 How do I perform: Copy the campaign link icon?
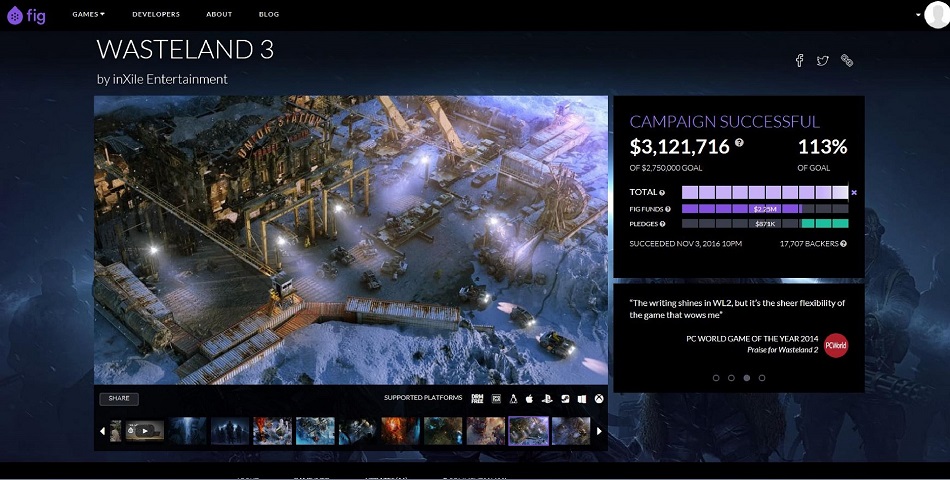[x=847, y=60]
